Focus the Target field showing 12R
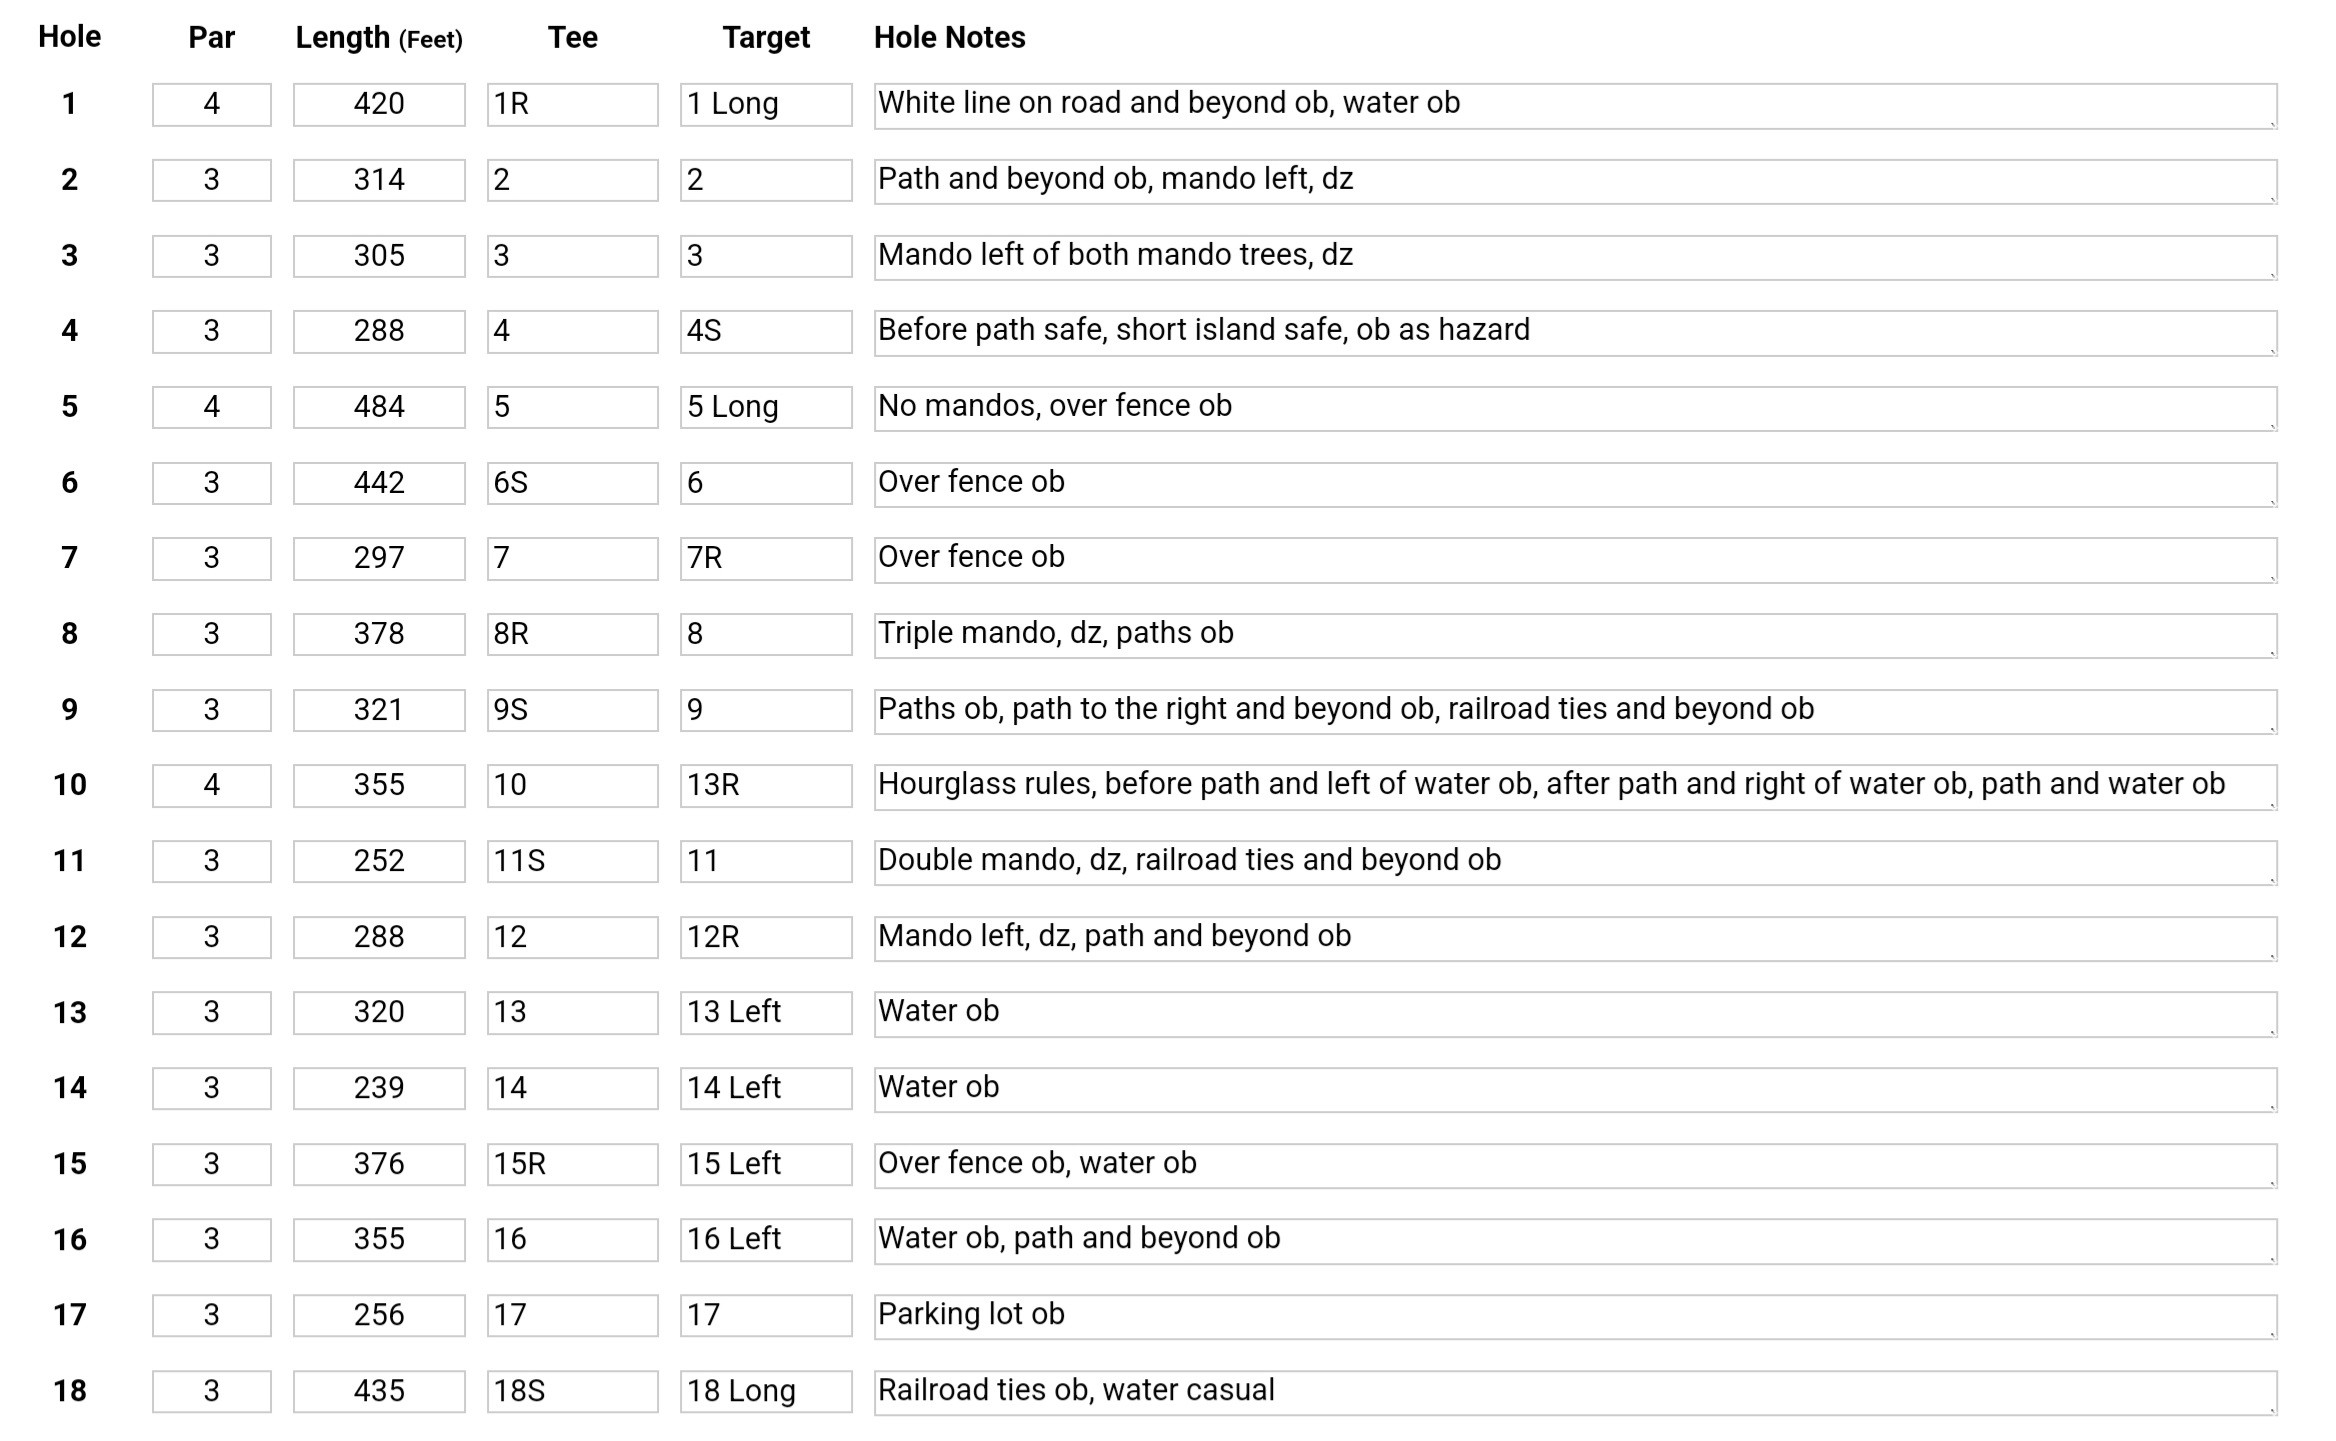Viewport: 2336px width, 1441px height. click(765, 937)
